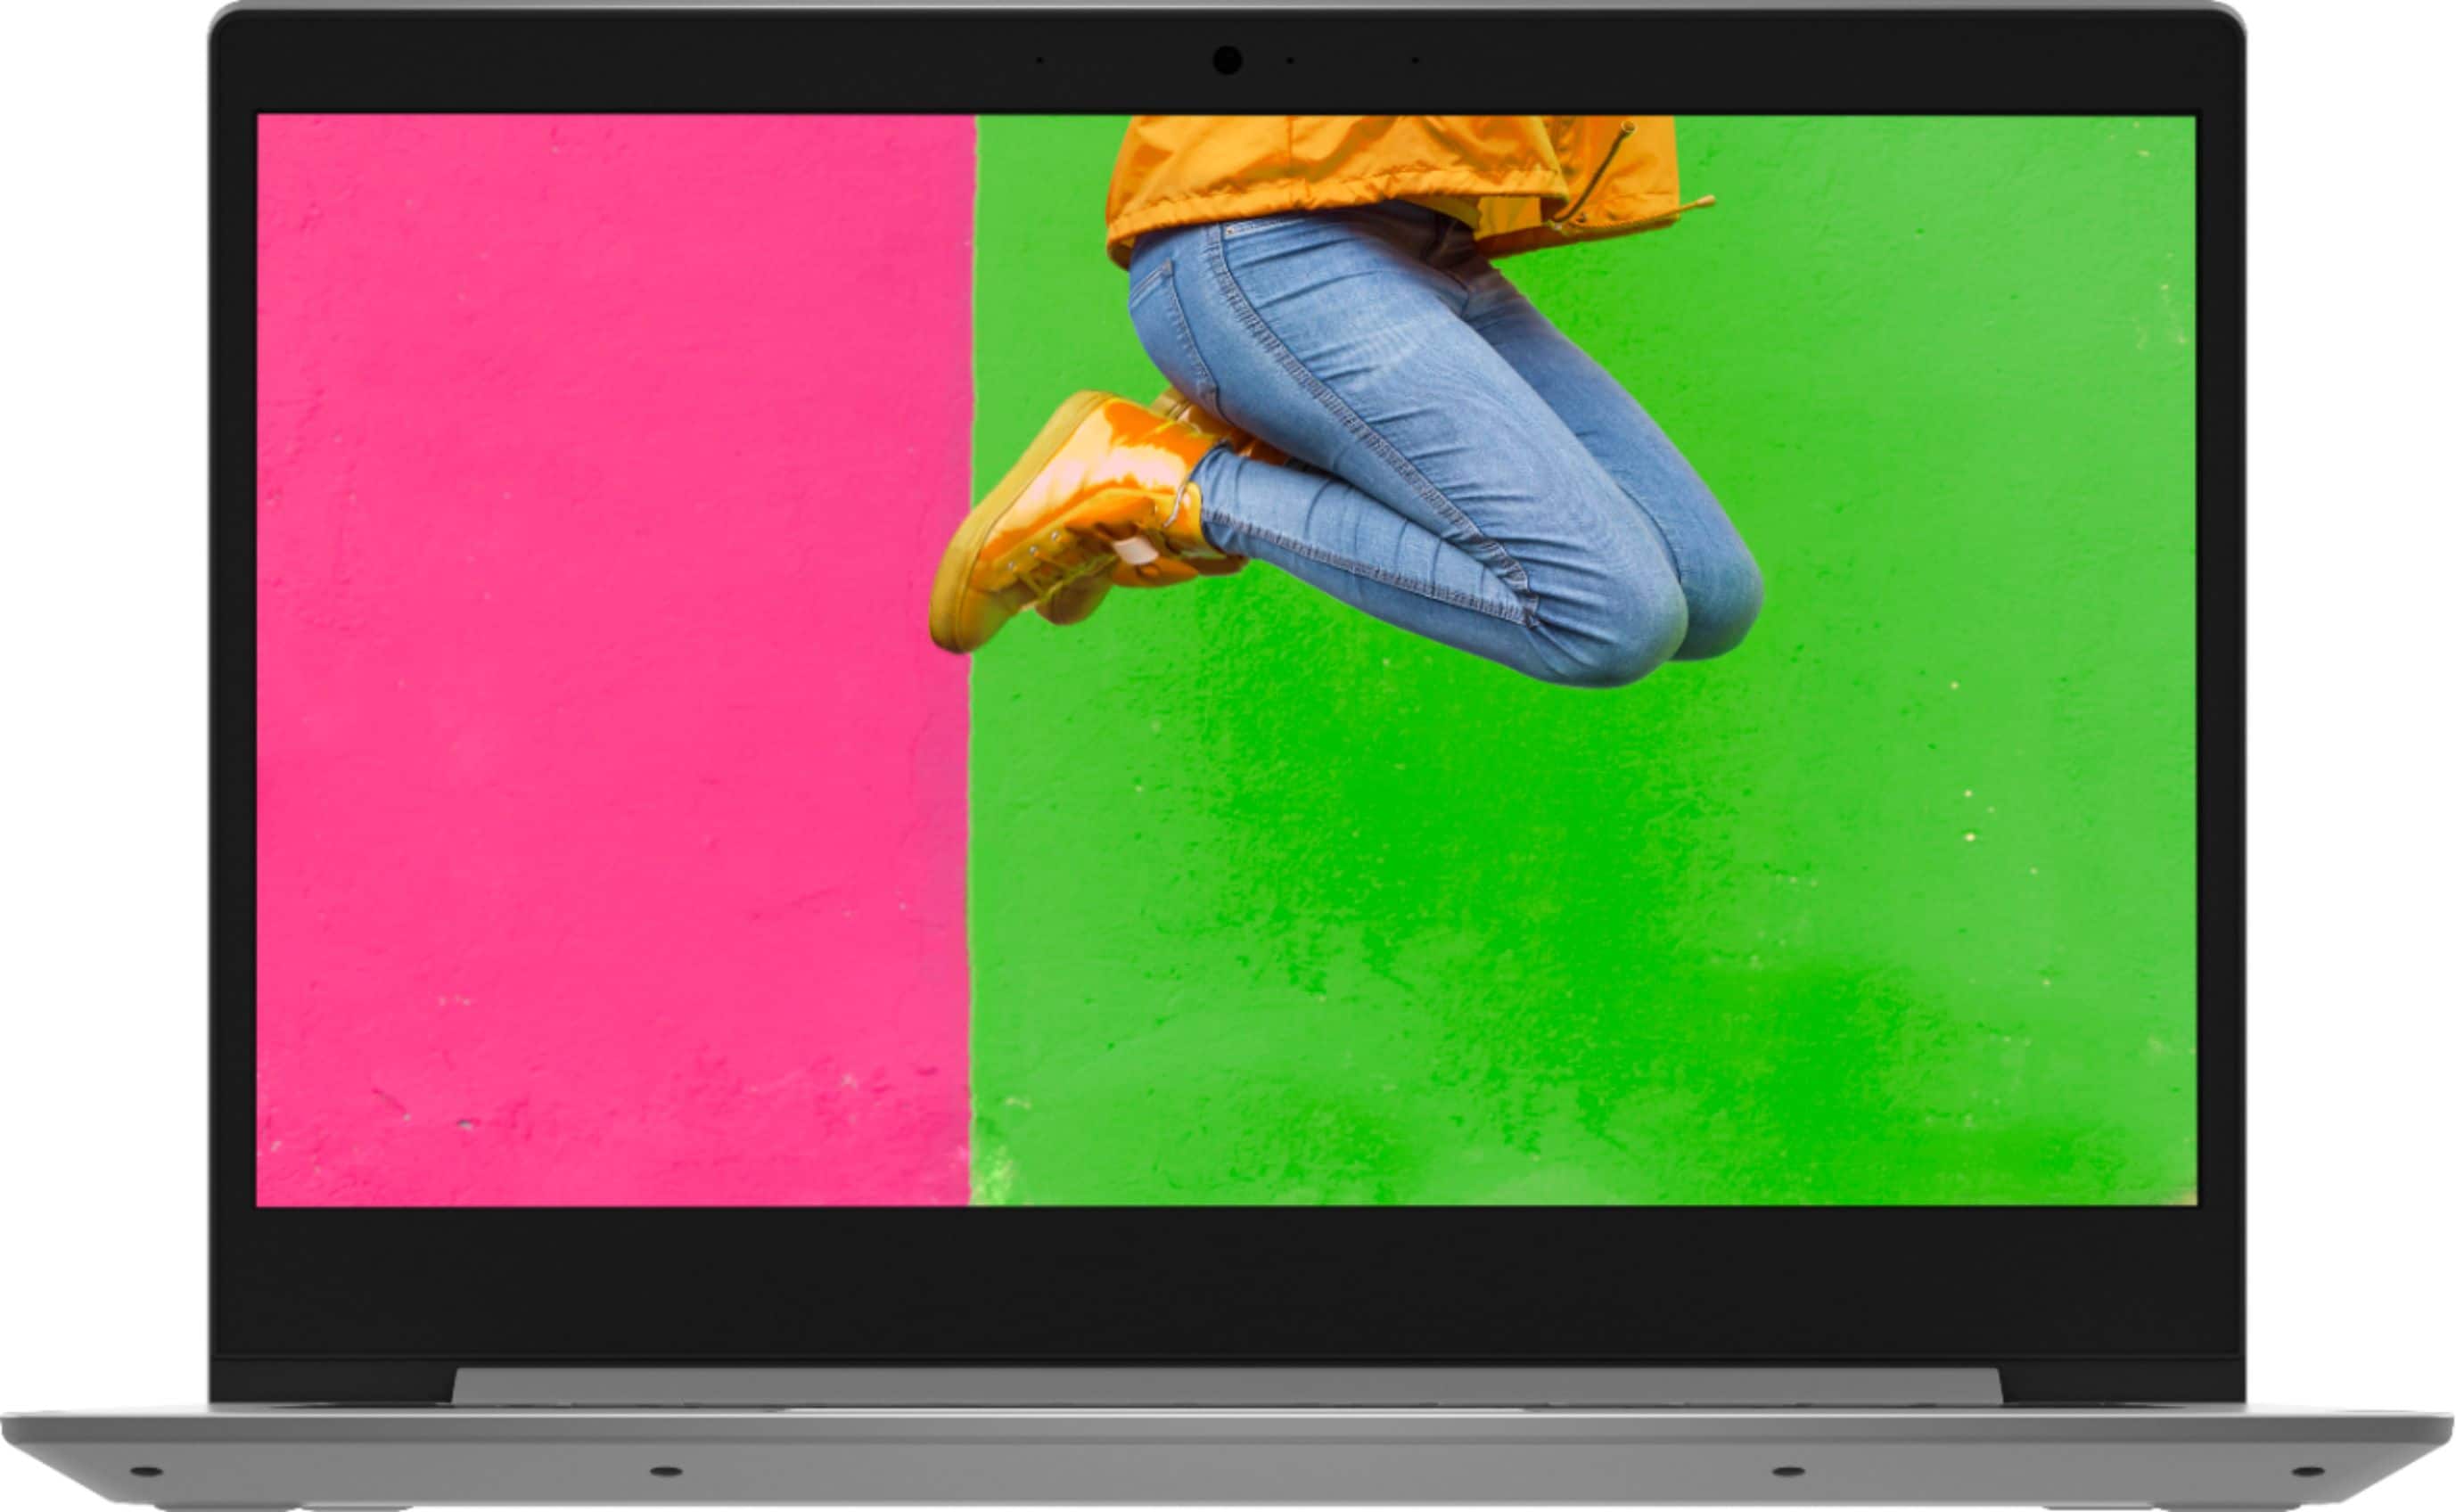Click the webcam lens above the screen
The height and width of the screenshot is (1512, 2456).
coord(1227,60)
